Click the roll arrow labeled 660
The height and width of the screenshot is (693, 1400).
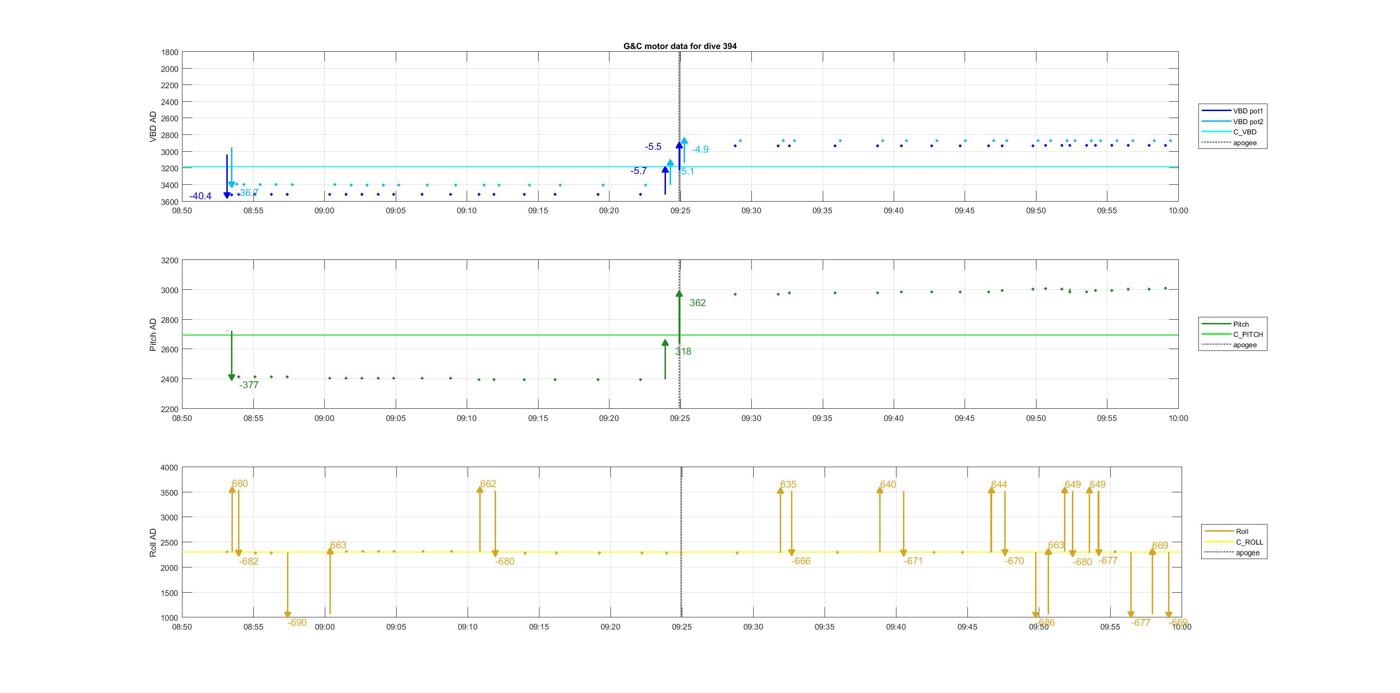click(x=232, y=518)
